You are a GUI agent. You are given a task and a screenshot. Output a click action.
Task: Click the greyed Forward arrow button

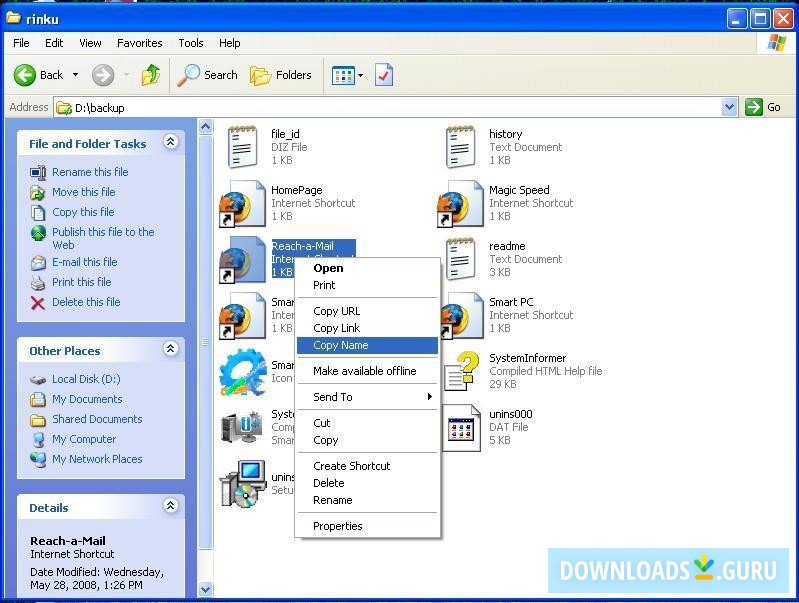[103, 75]
